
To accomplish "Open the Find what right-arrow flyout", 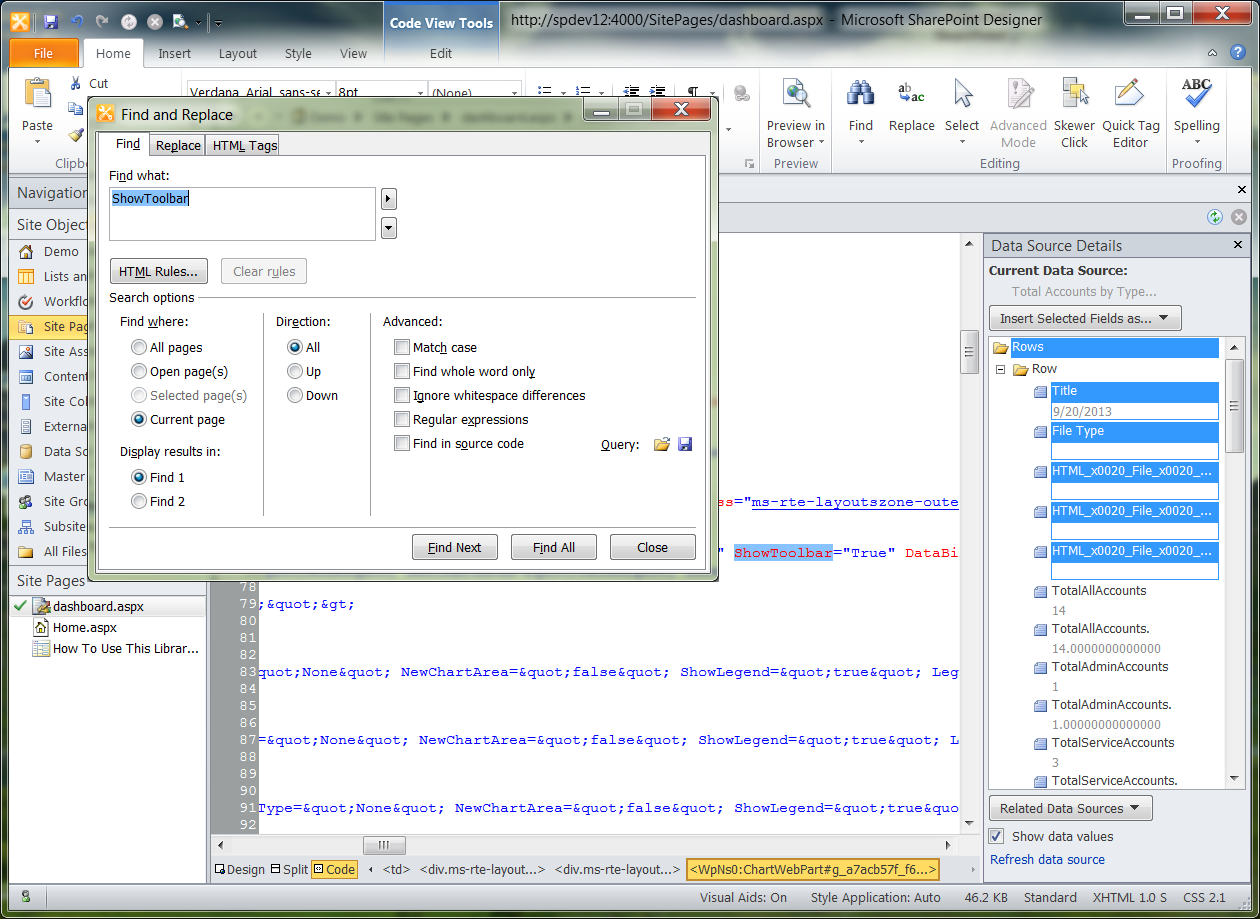I will 389,199.
